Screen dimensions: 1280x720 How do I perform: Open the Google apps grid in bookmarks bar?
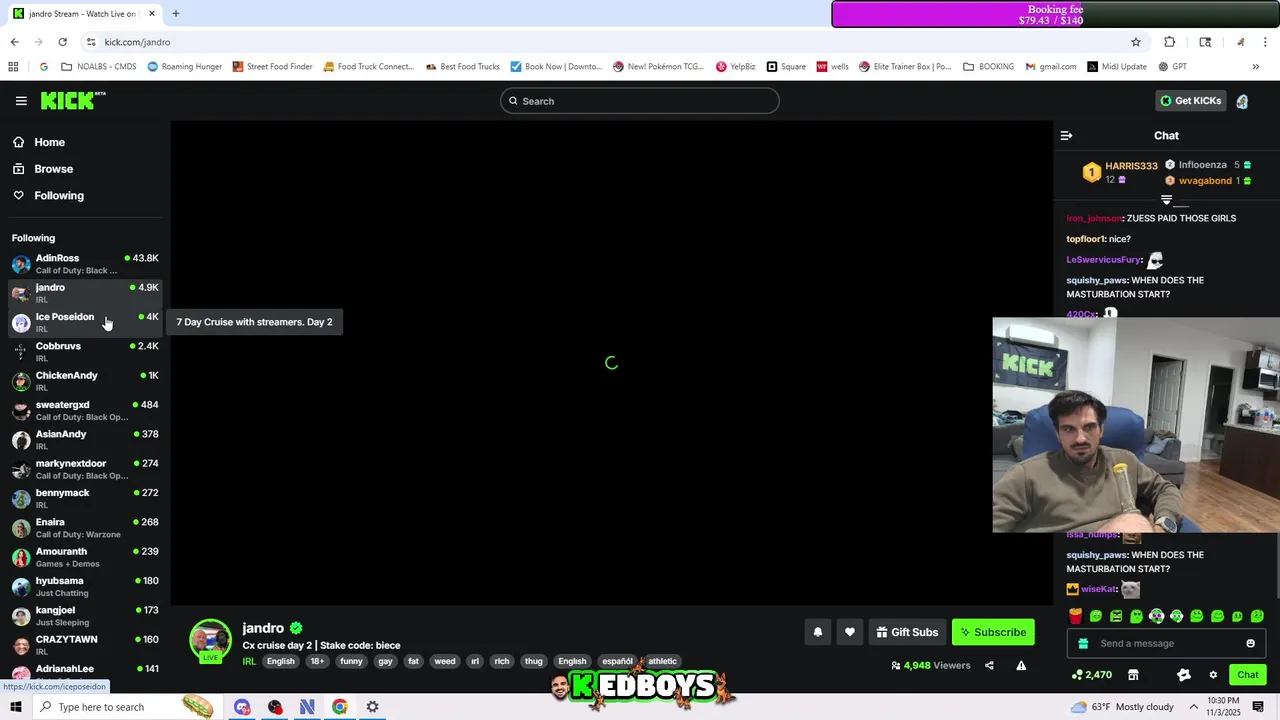click(x=13, y=67)
